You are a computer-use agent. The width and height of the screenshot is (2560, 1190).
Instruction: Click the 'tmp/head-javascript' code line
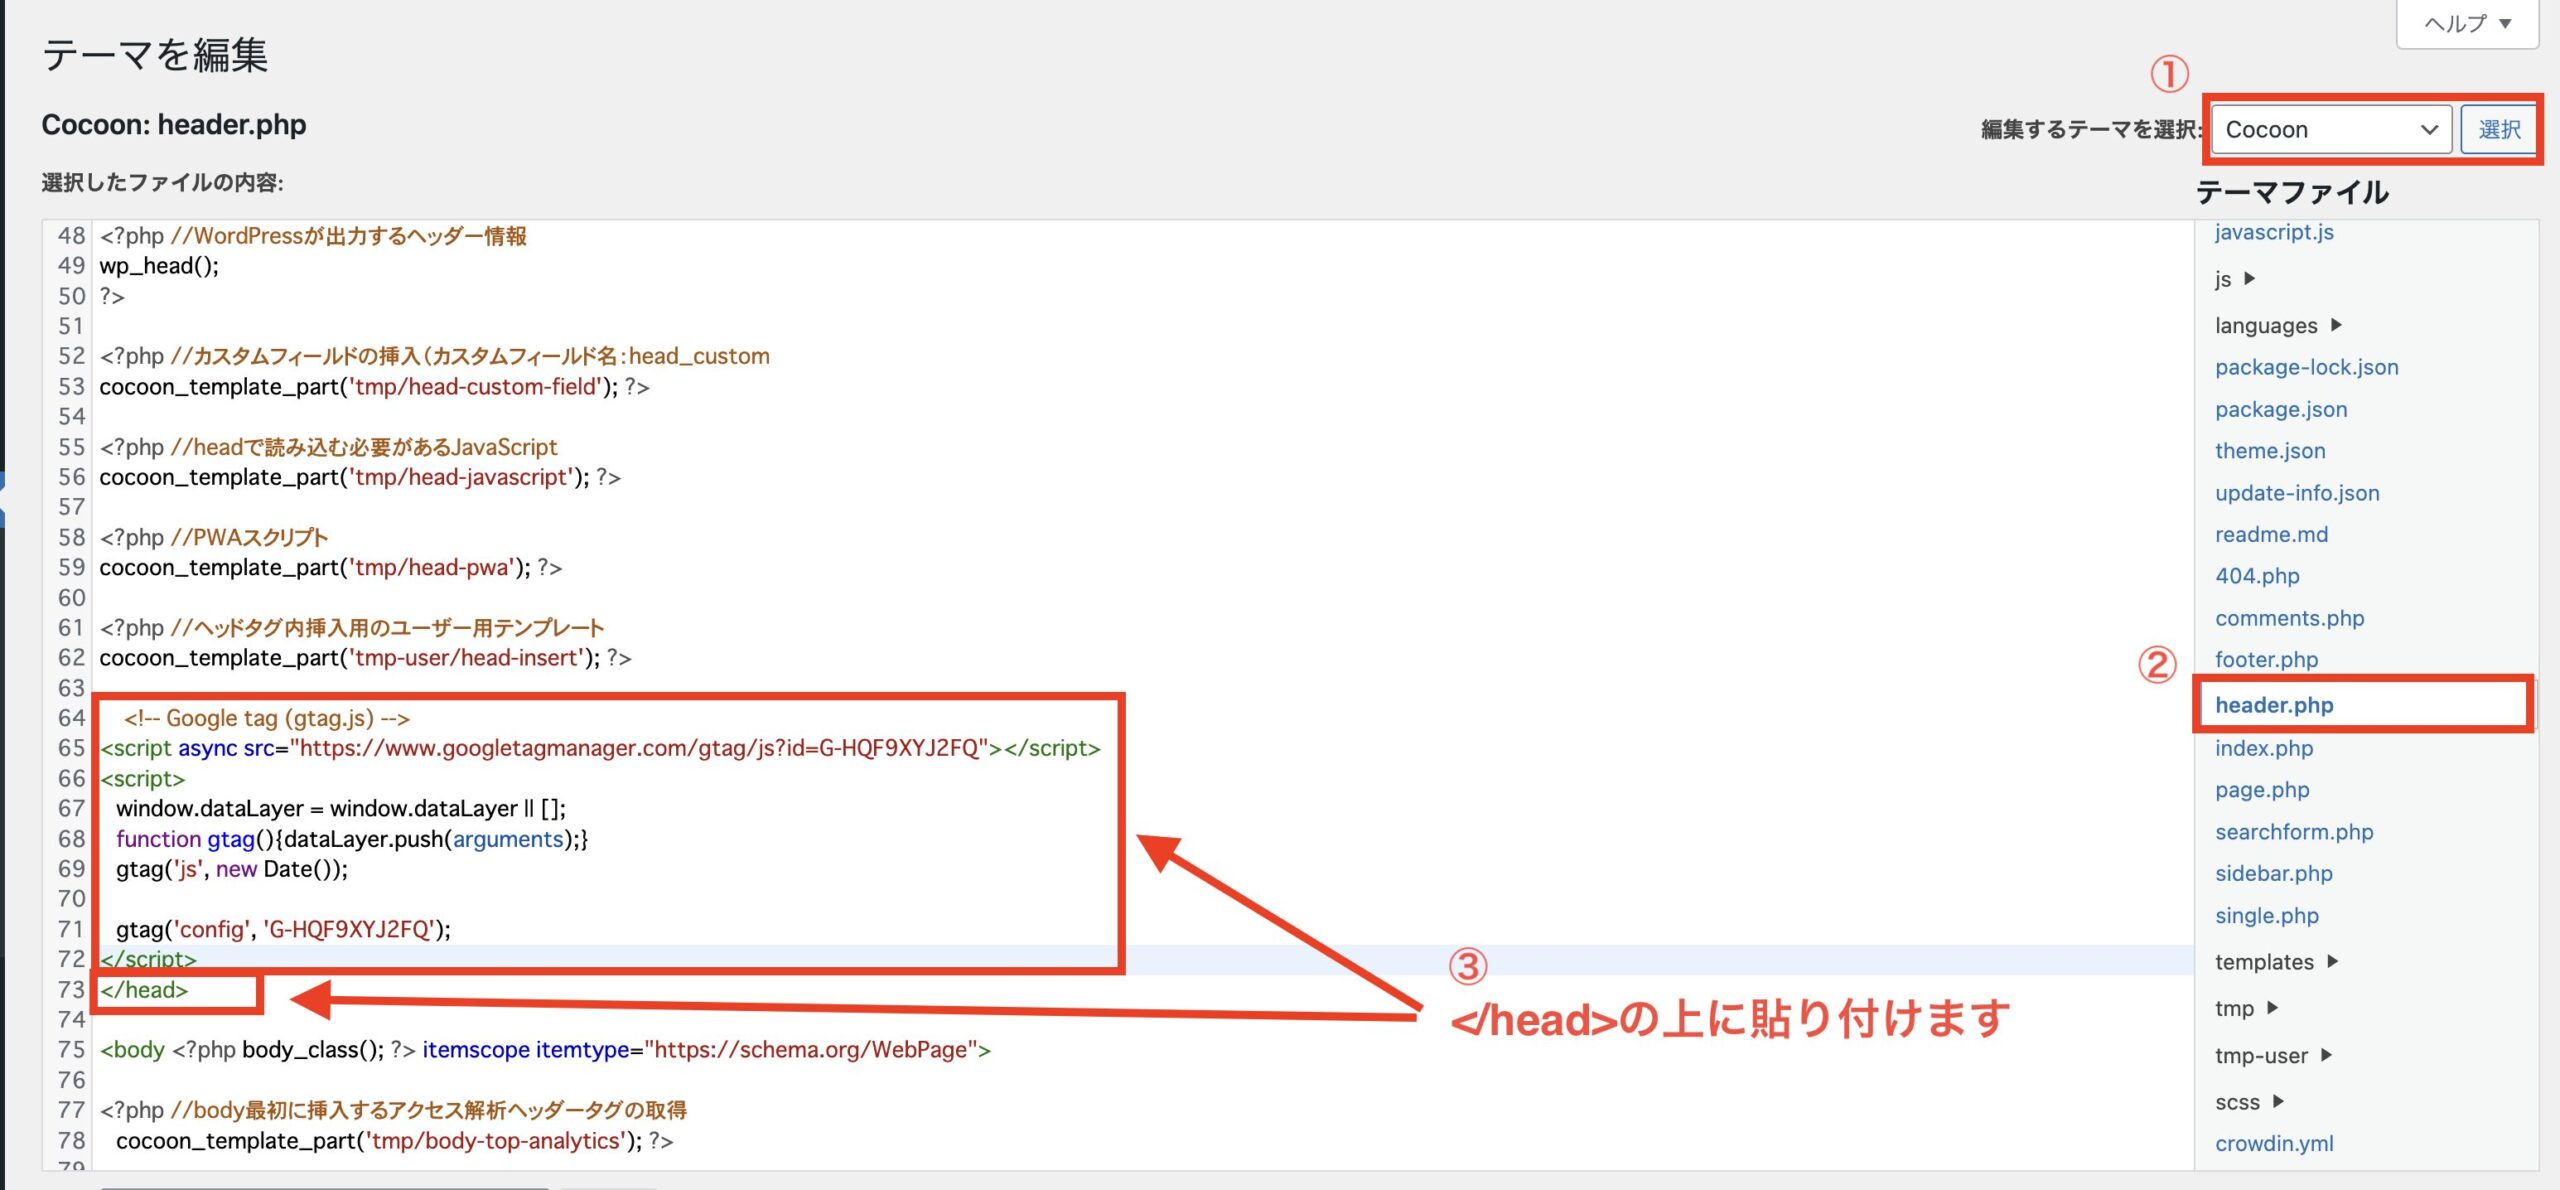(360, 477)
